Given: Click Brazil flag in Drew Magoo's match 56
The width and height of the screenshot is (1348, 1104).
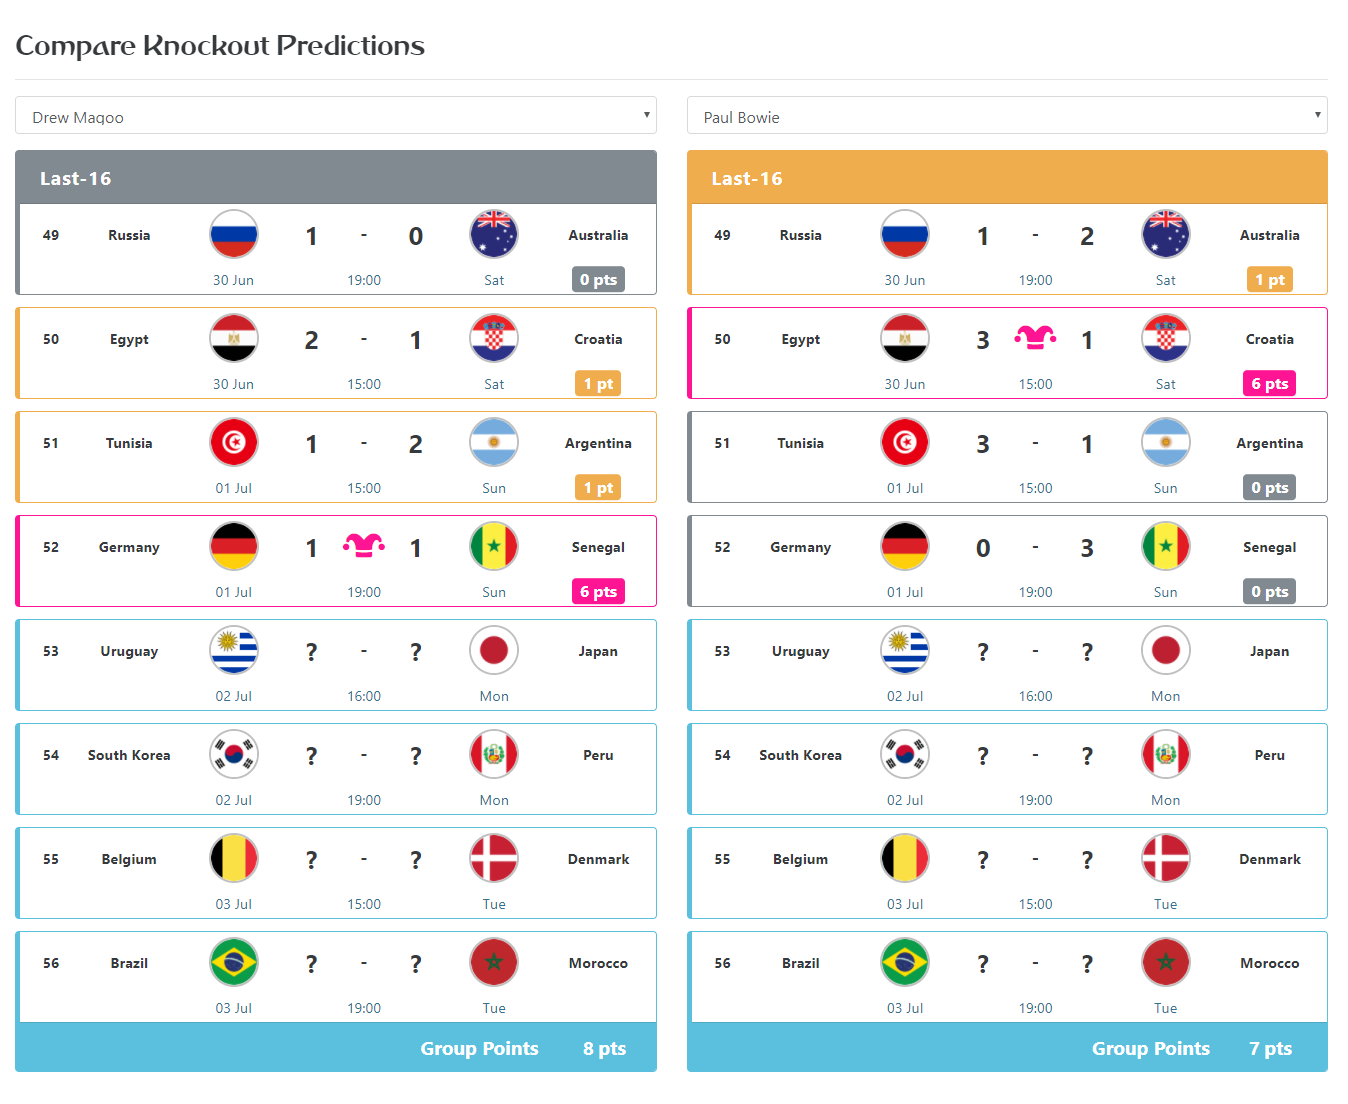Looking at the screenshot, I should click(234, 963).
